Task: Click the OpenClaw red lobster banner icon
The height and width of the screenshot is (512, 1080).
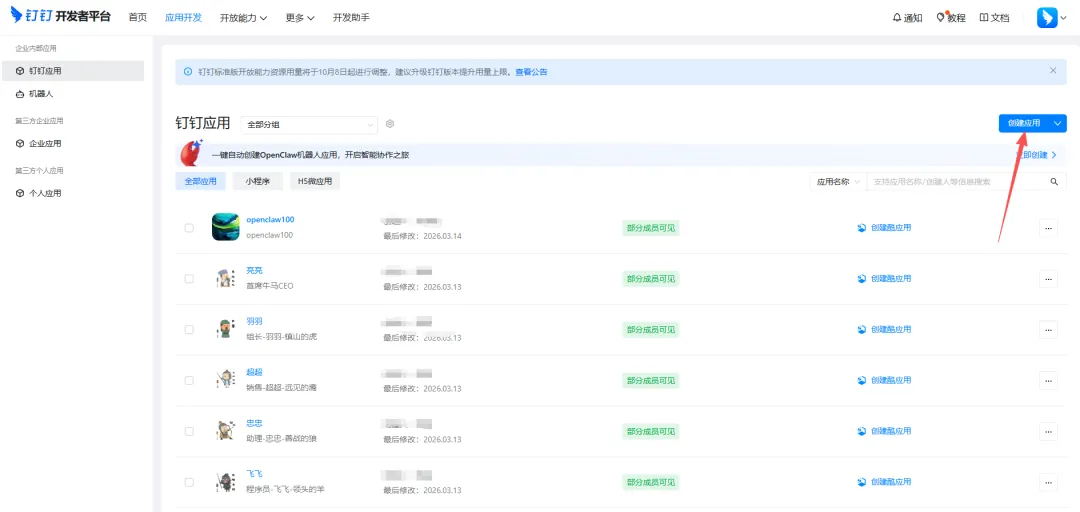Action: click(x=191, y=154)
